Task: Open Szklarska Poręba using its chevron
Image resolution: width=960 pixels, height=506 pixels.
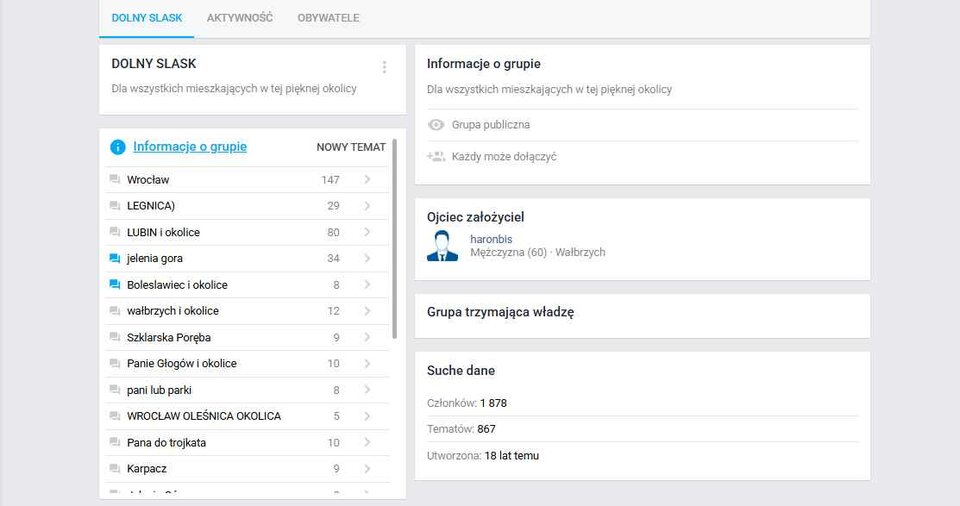Action: point(367,337)
